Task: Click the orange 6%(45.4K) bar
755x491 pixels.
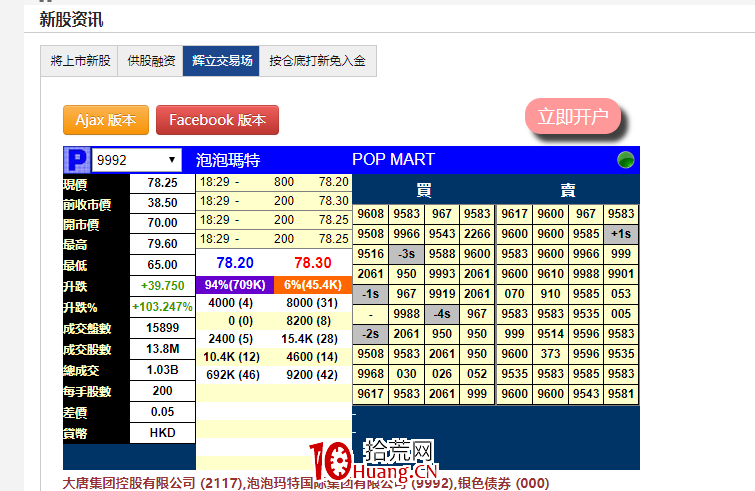Action: pos(313,284)
